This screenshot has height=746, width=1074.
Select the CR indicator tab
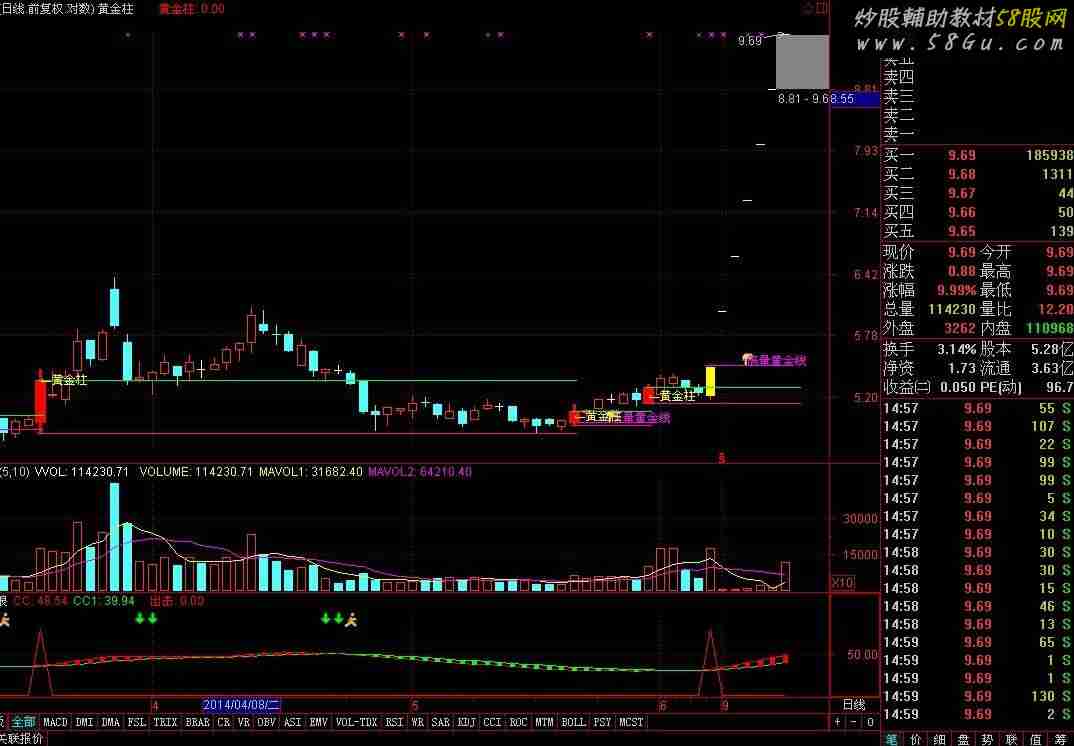point(224,722)
